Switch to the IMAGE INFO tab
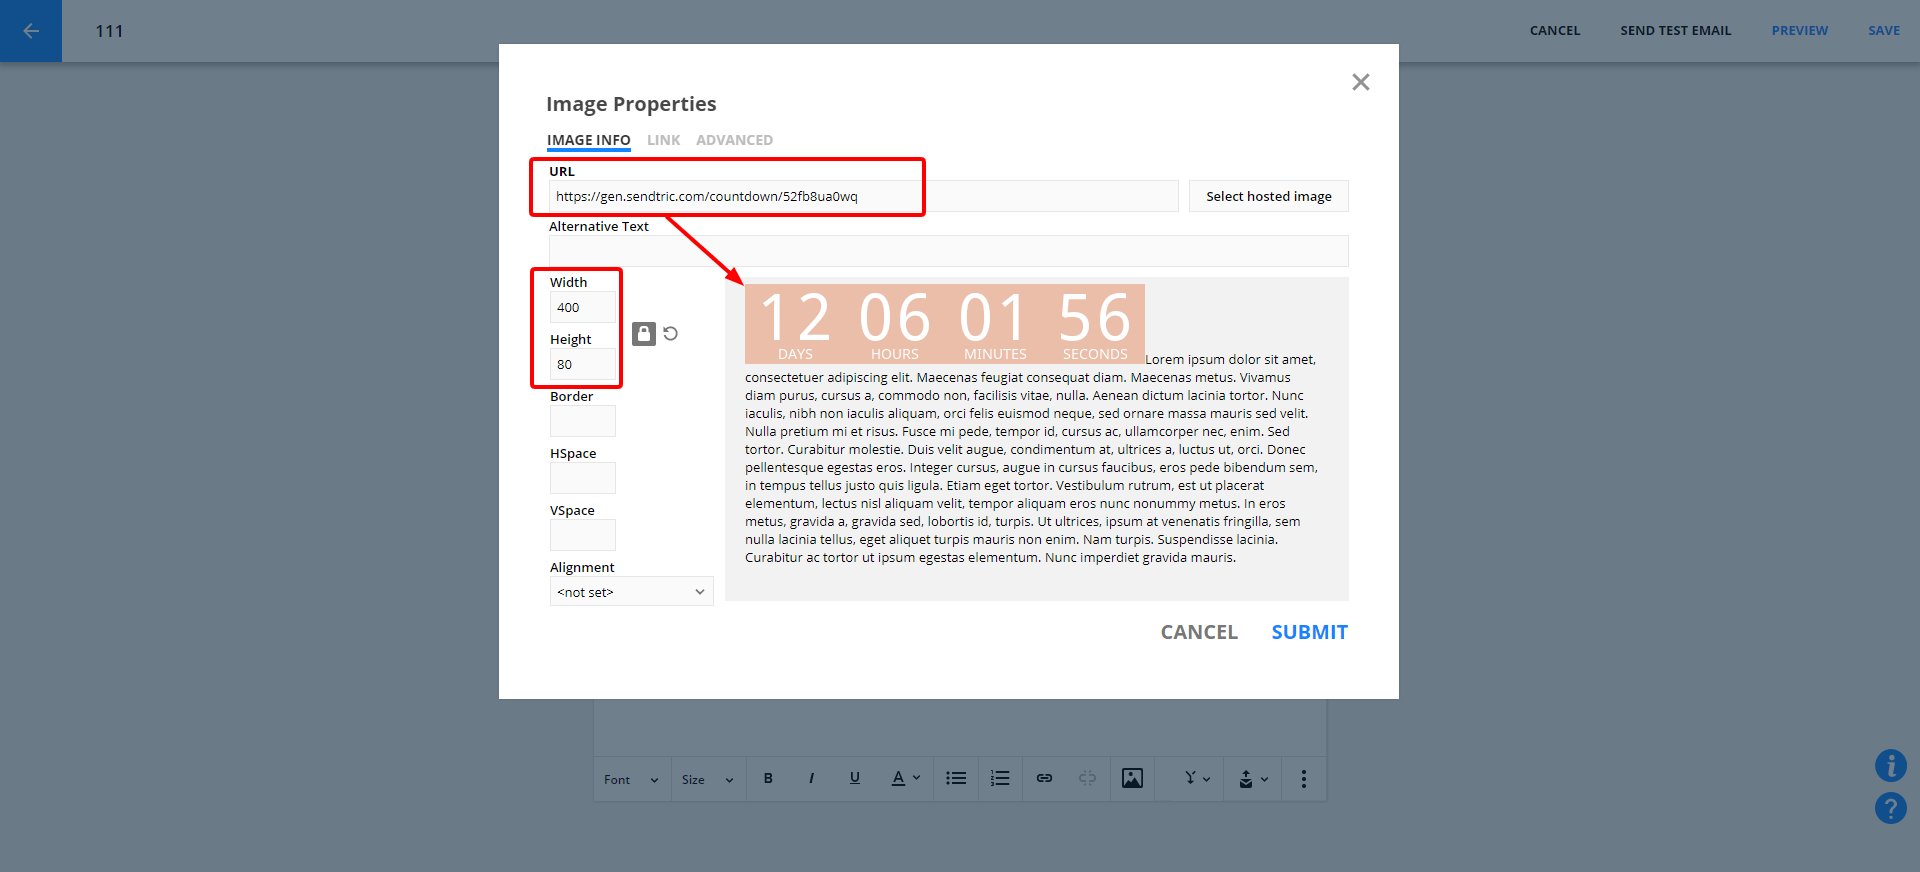Screen dimensions: 1920x872 pyautogui.click(x=588, y=140)
